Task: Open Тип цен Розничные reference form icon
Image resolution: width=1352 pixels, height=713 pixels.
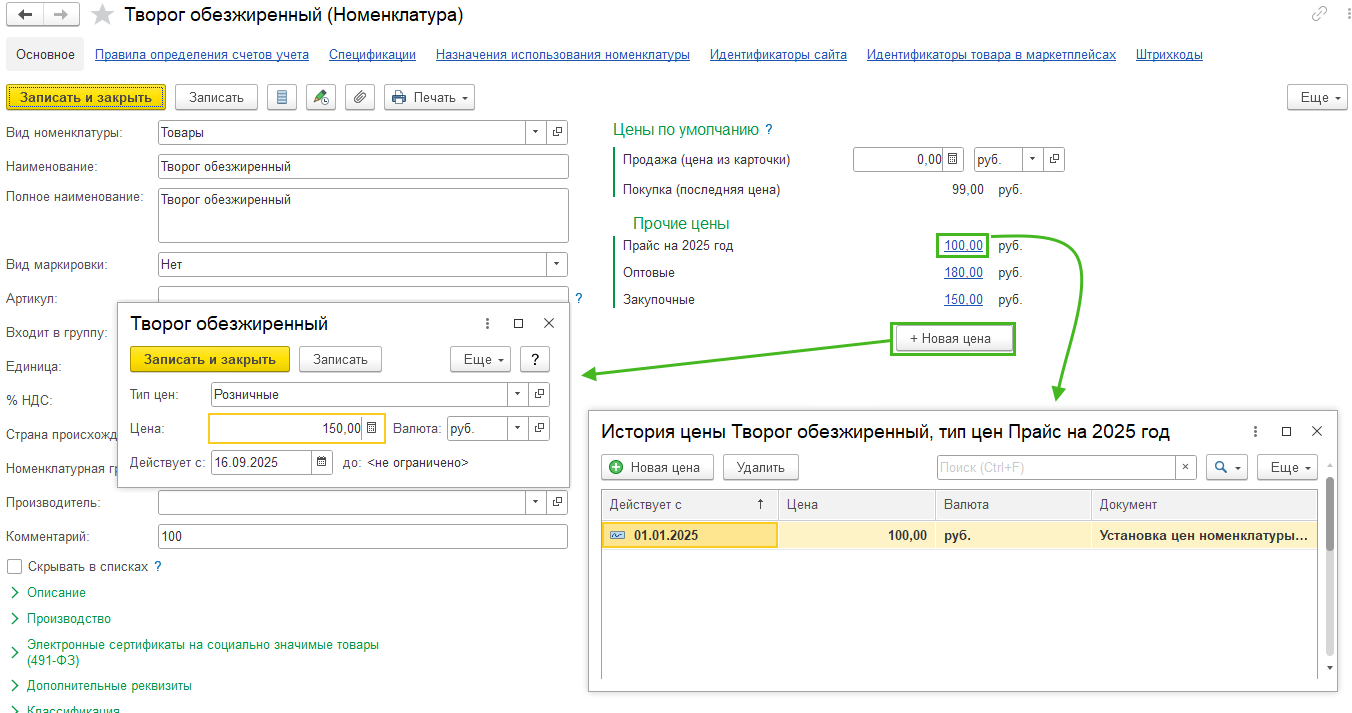Action: click(x=539, y=394)
